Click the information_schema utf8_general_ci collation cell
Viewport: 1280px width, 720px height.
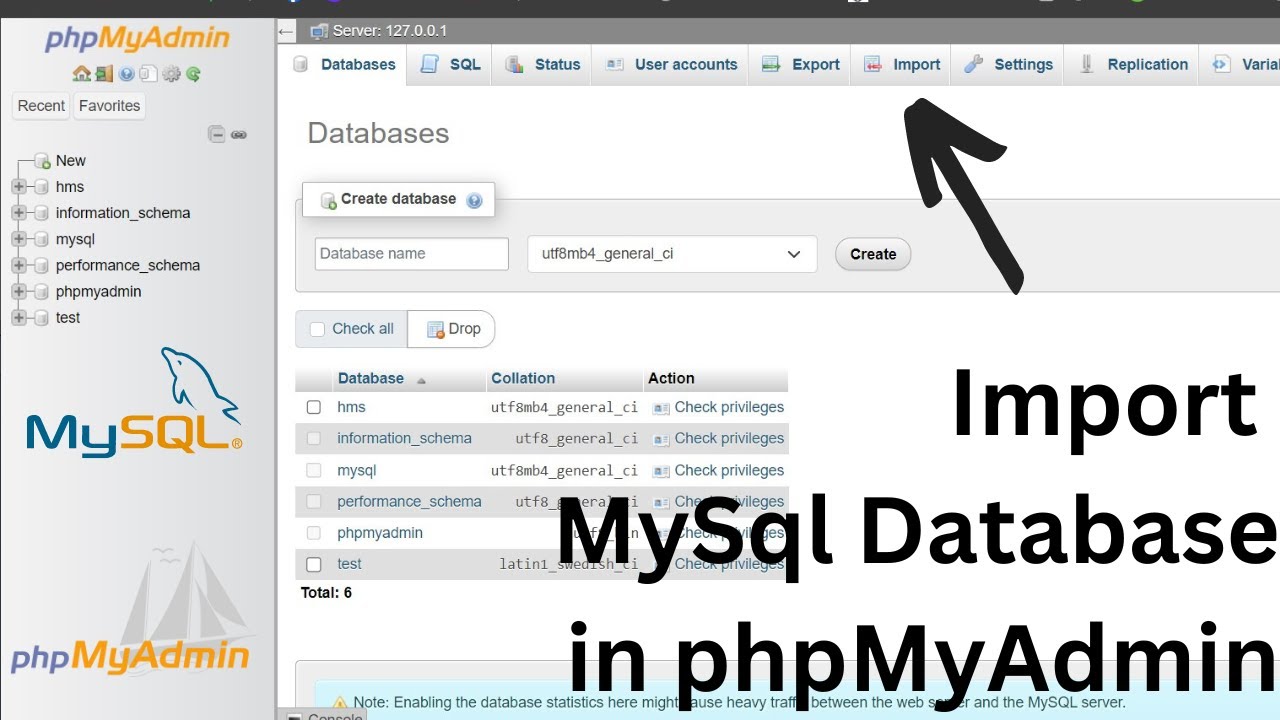click(x=577, y=438)
